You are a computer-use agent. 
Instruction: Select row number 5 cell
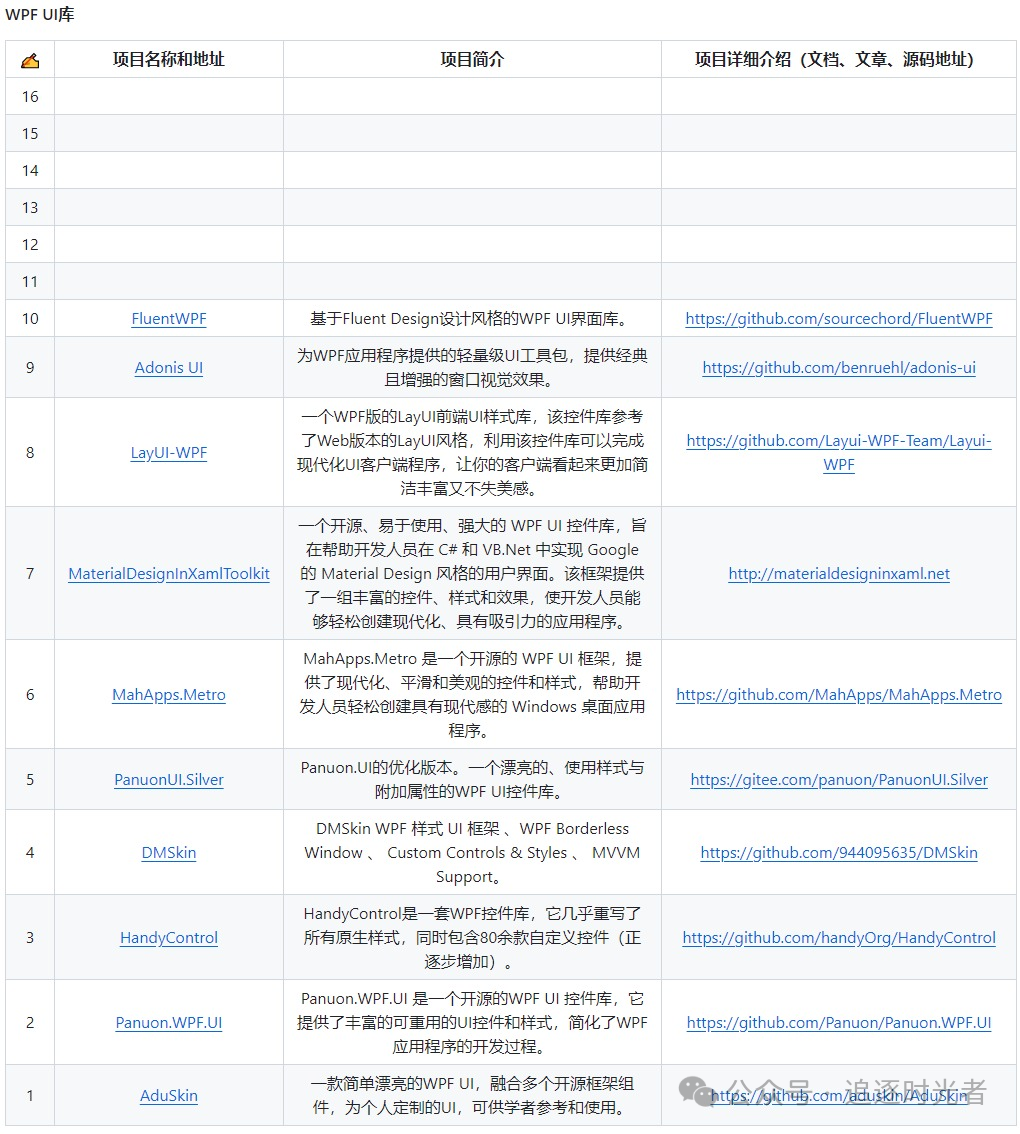pos(30,780)
